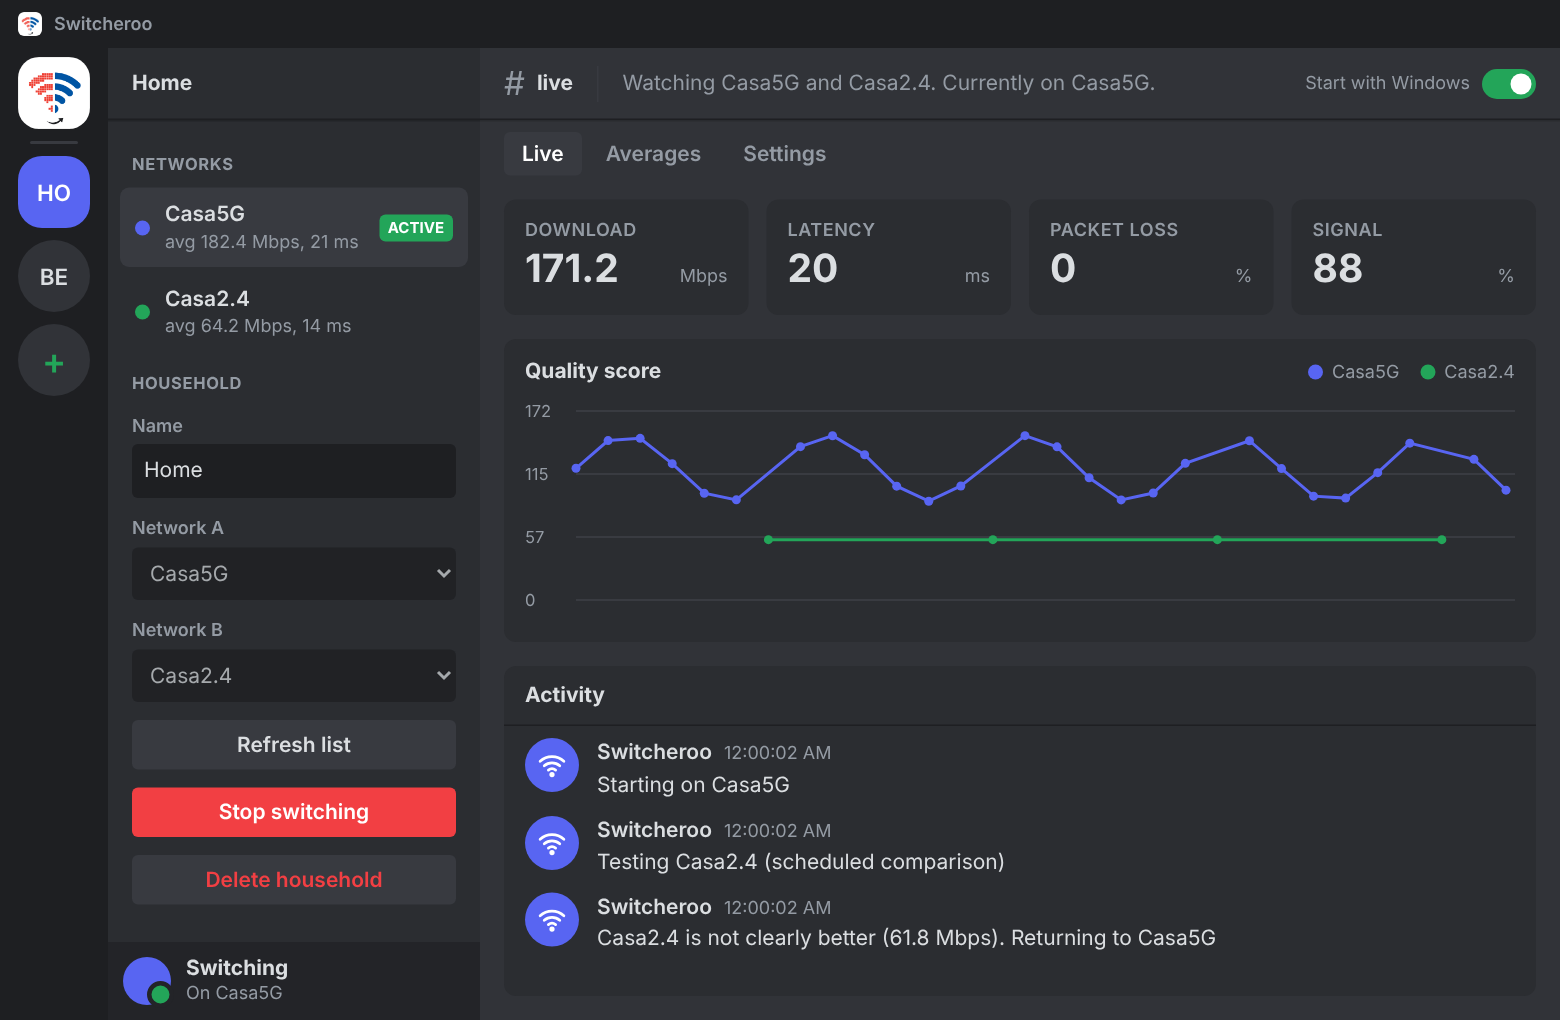1560x1020 pixels.
Task: Open the Averages tab
Action: point(653,154)
